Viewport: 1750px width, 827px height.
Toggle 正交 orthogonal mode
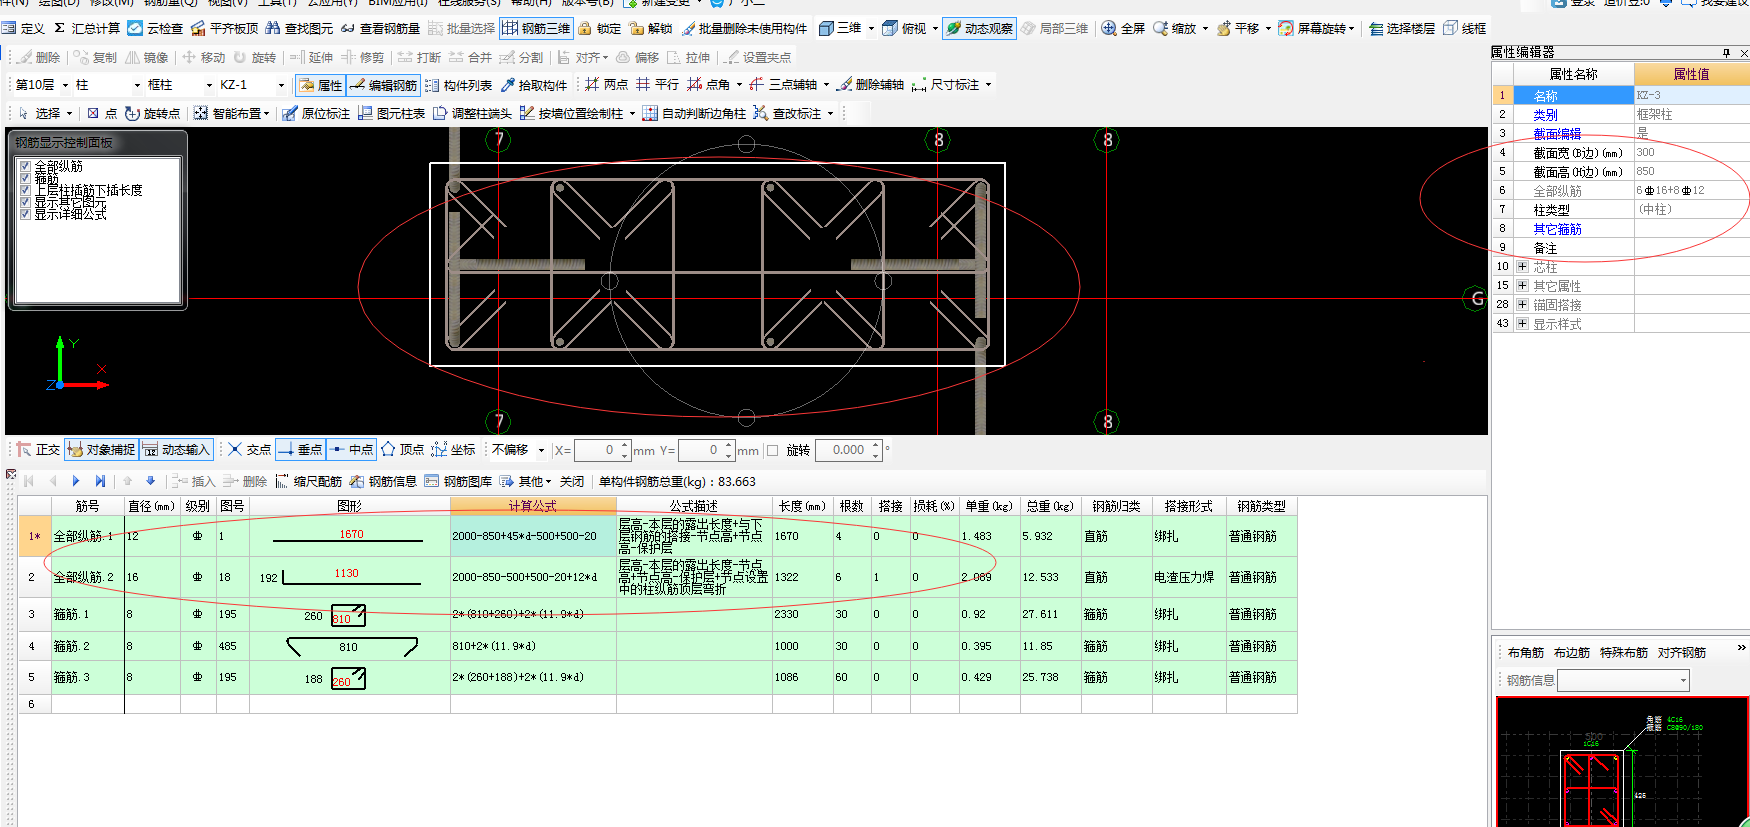[x=38, y=450]
